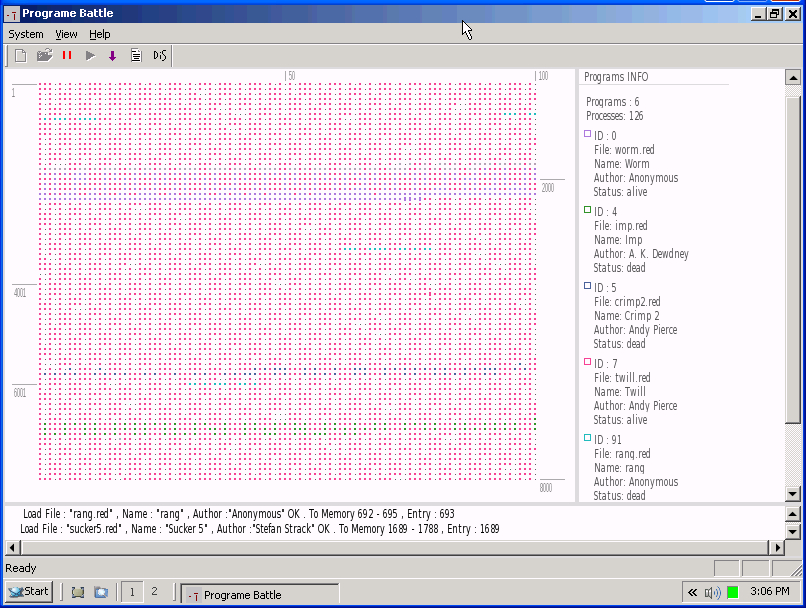
Task: Click the "Status: alive" text under Worm
Action: pyautogui.click(x=620, y=192)
